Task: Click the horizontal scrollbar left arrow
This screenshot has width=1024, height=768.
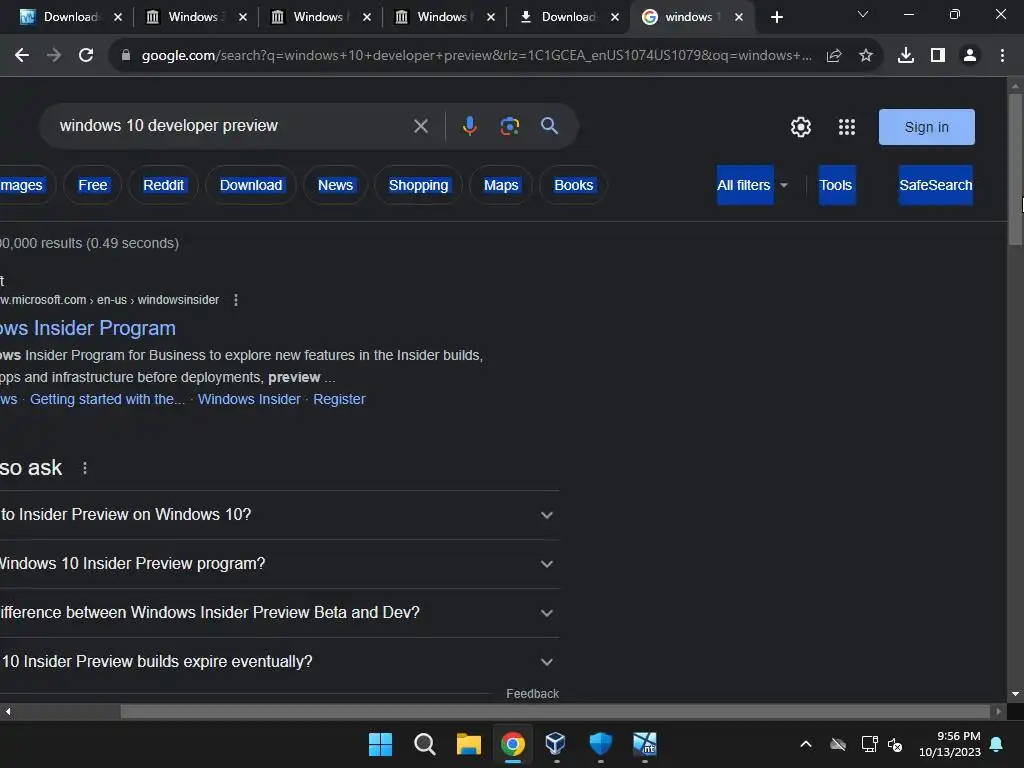Action: click(x=7, y=711)
